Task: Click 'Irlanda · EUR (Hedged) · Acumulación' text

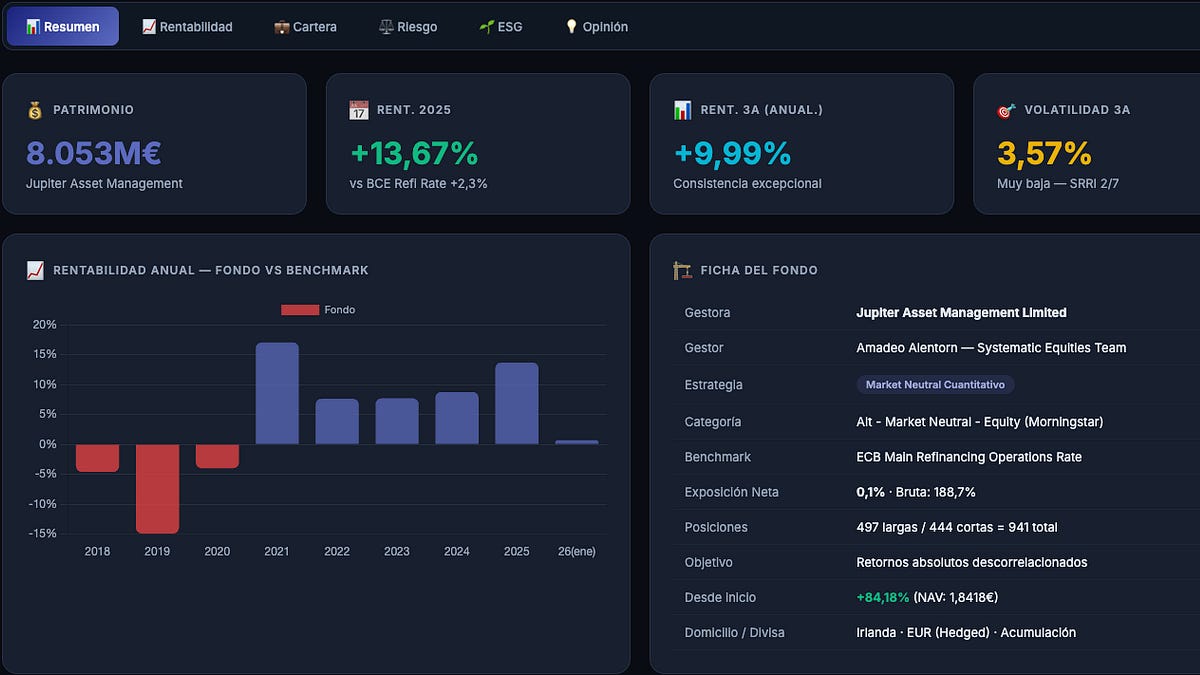Action: click(966, 632)
